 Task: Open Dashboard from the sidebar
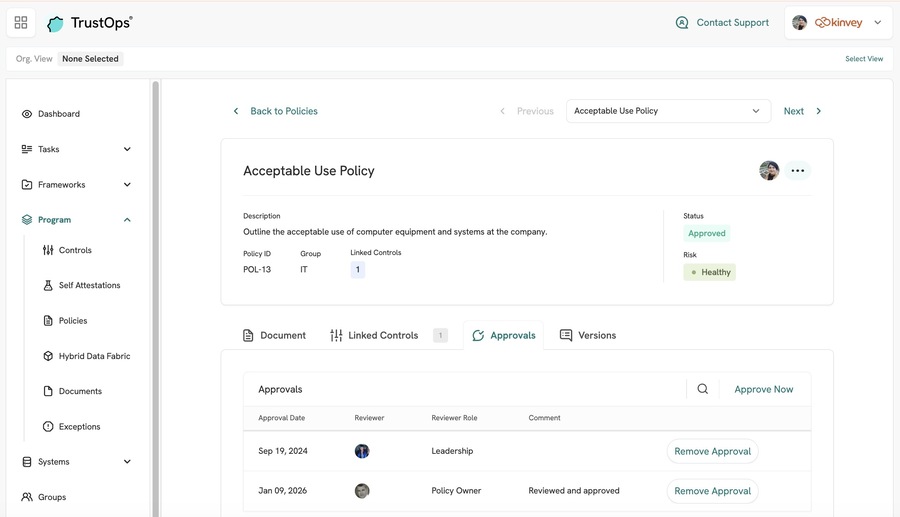point(59,114)
